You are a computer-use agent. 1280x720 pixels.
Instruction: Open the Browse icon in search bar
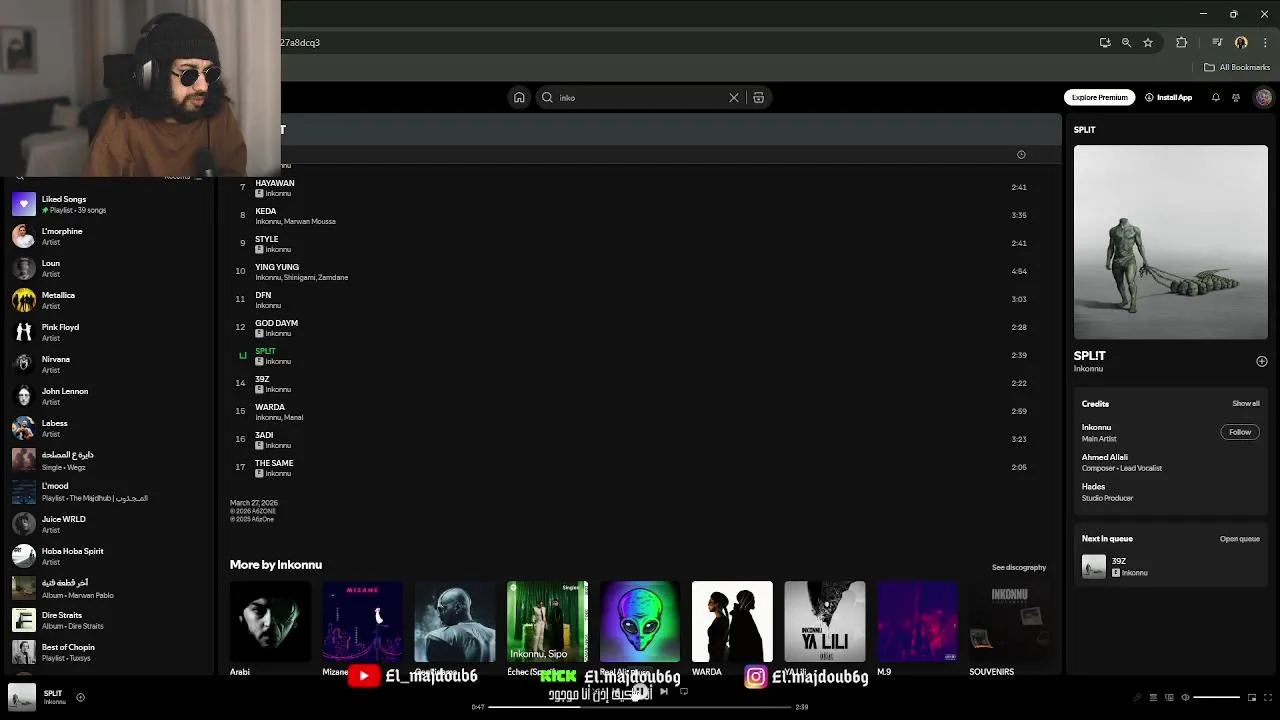click(x=758, y=97)
